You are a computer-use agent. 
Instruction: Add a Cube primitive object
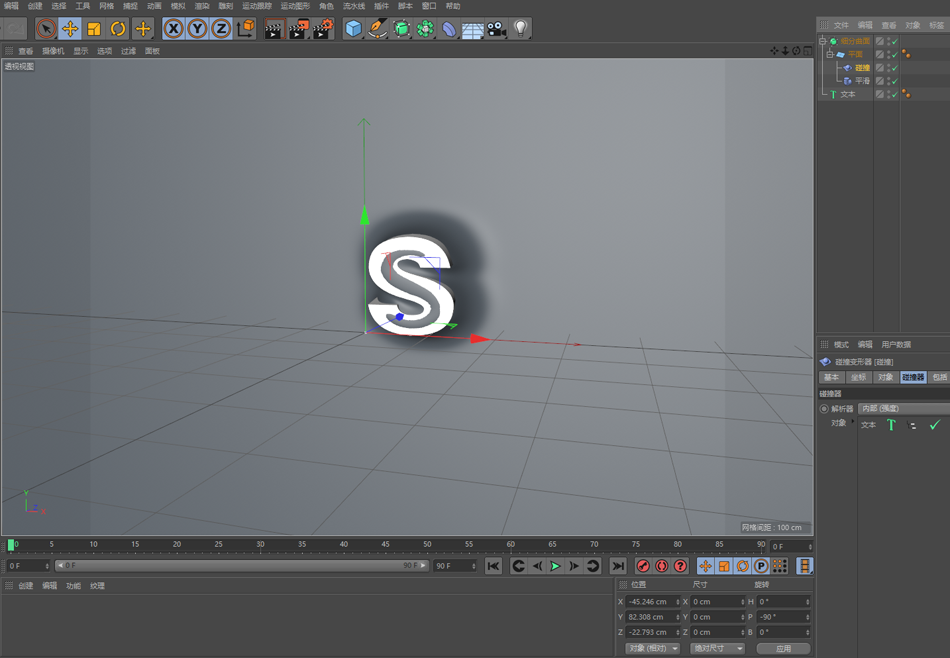(353, 28)
